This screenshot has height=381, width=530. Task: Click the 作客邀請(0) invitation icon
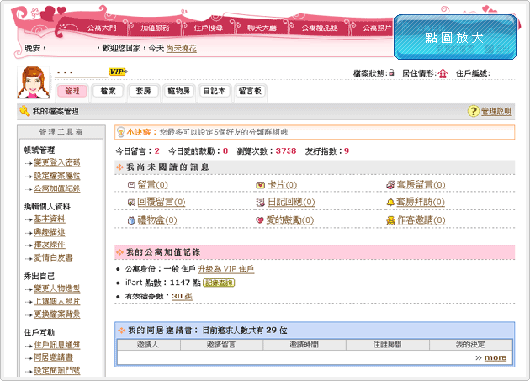point(390,220)
